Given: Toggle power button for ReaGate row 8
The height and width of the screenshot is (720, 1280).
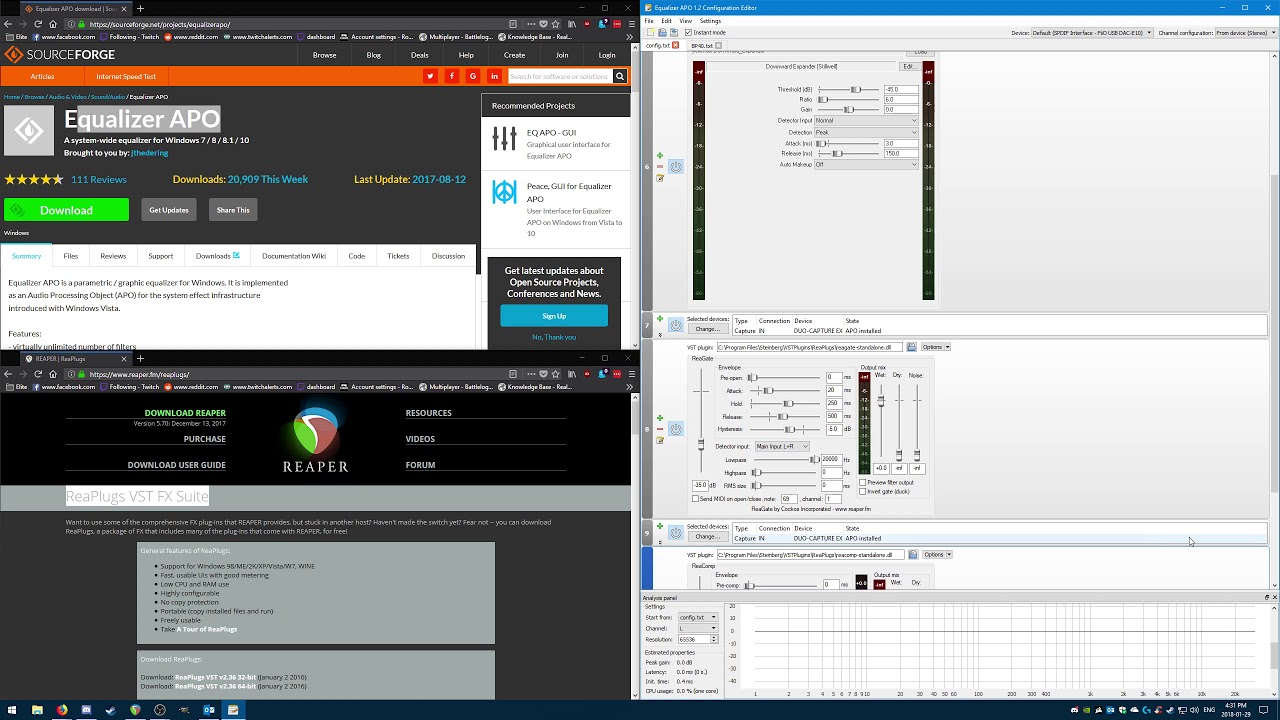Looking at the screenshot, I should coord(676,429).
